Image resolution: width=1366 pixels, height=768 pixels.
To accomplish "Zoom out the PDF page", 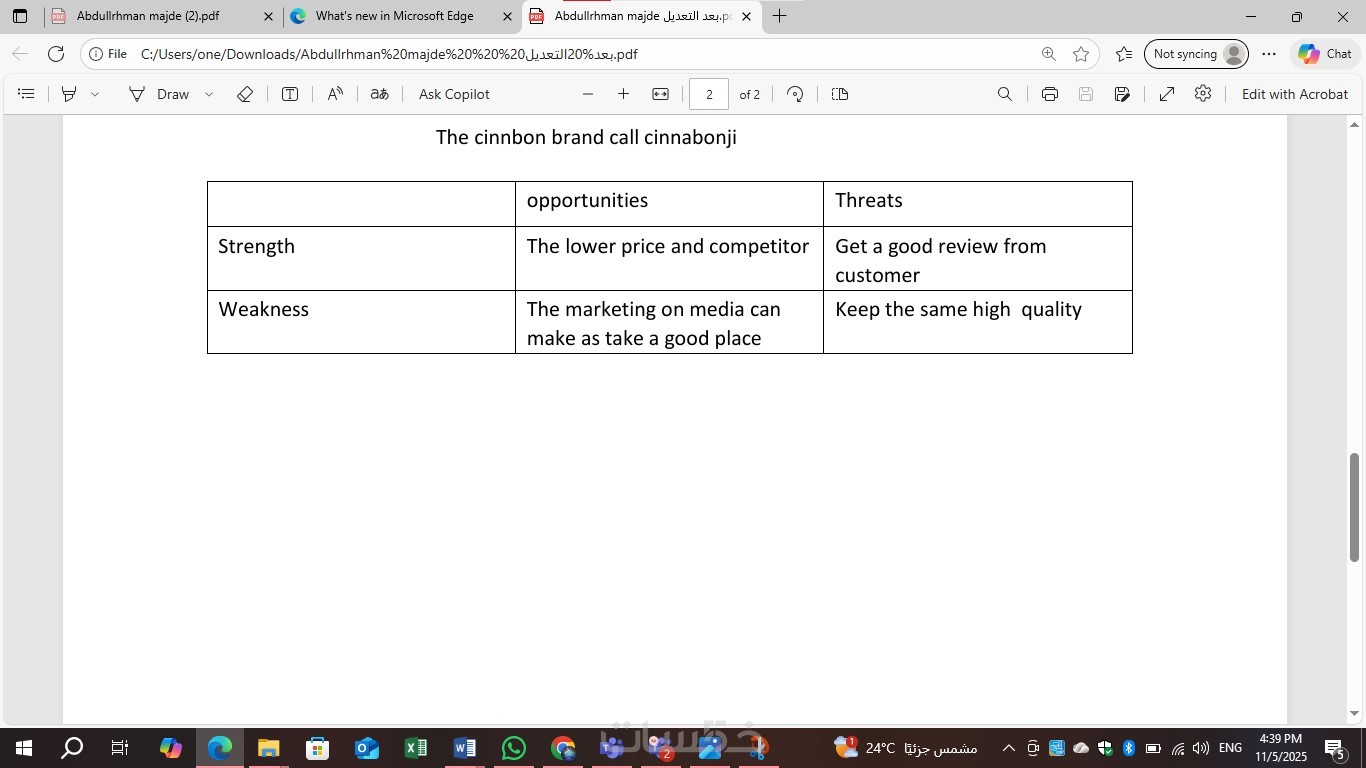I will [x=588, y=94].
